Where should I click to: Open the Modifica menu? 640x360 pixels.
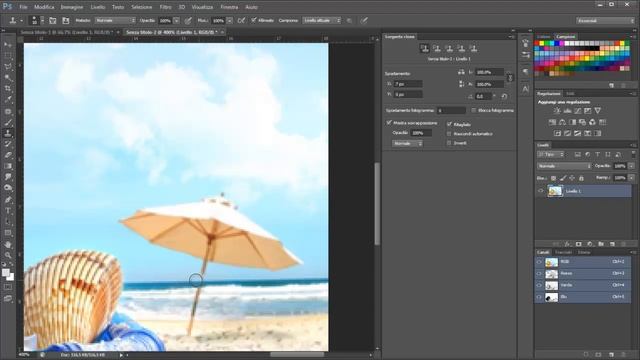point(44,7)
